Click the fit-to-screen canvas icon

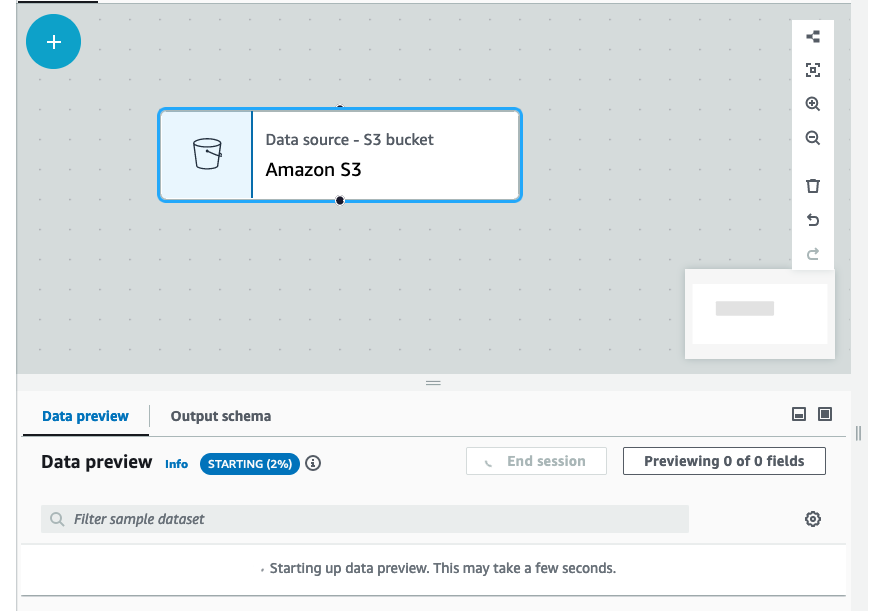[x=812, y=70]
